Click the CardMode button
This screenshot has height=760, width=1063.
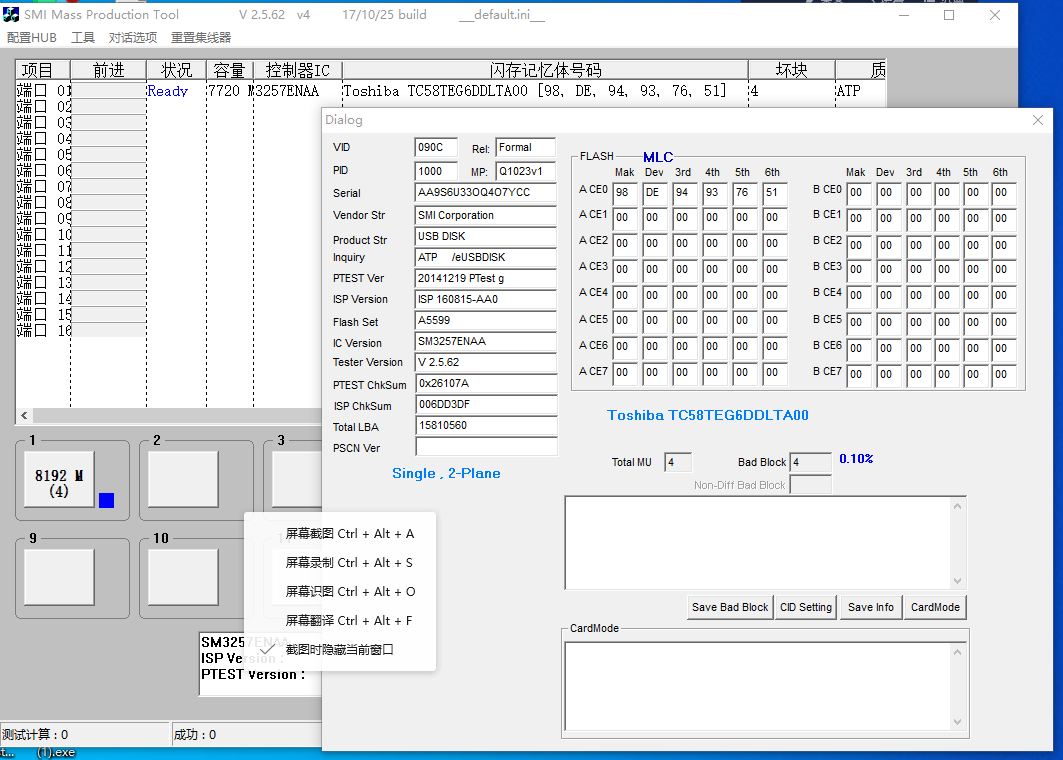pos(935,607)
